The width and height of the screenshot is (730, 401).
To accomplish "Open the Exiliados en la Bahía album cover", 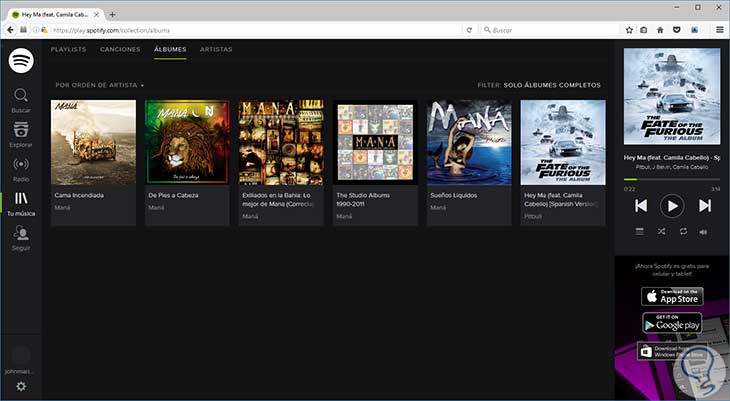I will 281,143.
